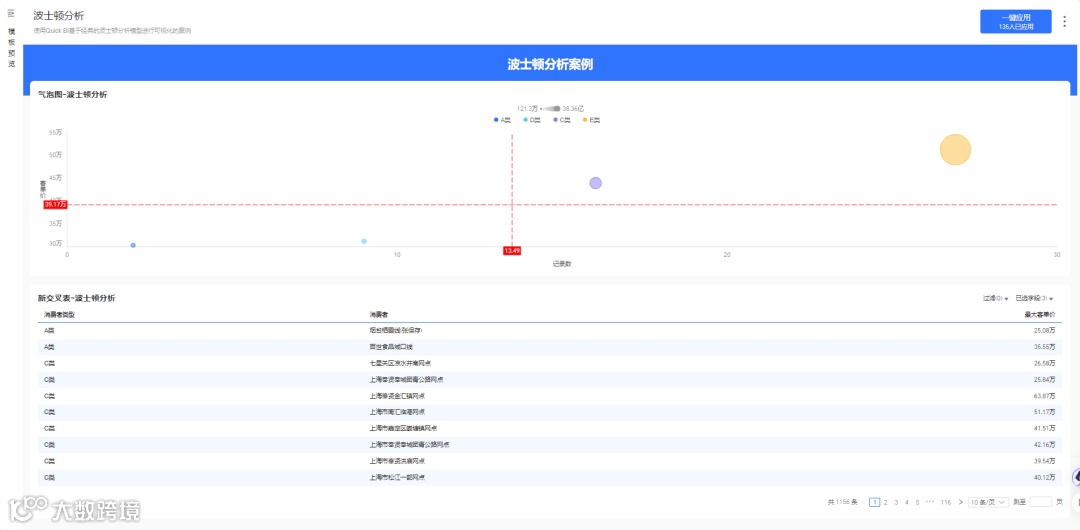Select the light blue D类 bubble
Viewport: 1080px width, 530px height.
click(364, 241)
